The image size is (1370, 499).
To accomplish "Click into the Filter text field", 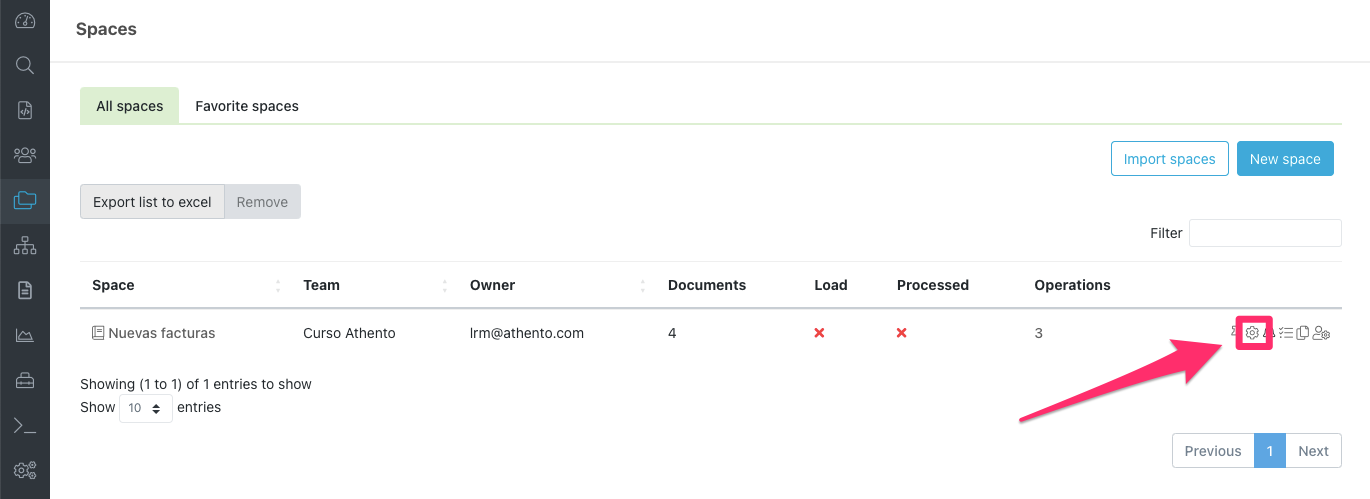I will tap(1265, 233).
